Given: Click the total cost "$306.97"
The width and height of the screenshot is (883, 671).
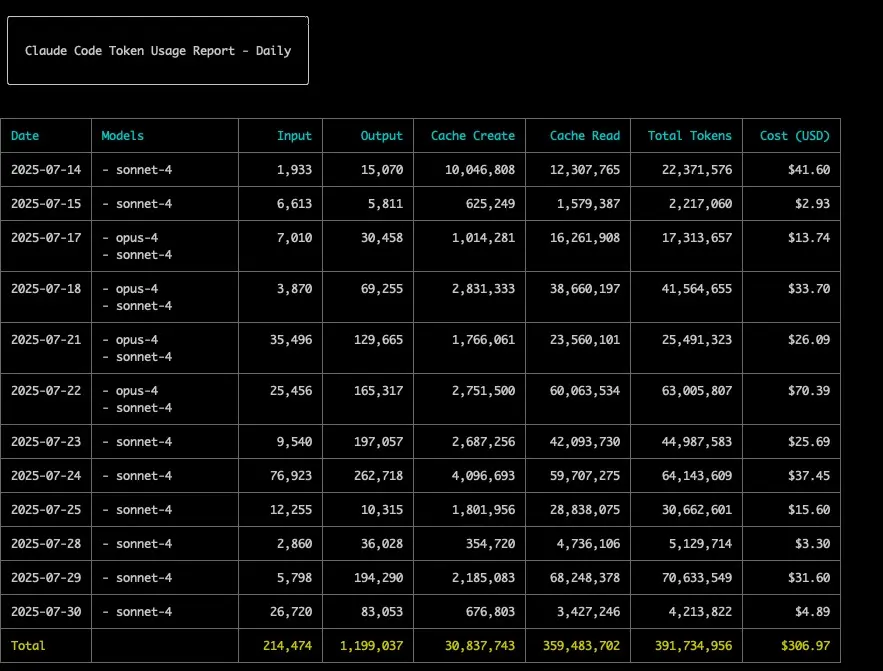Looking at the screenshot, I should click(805, 646).
